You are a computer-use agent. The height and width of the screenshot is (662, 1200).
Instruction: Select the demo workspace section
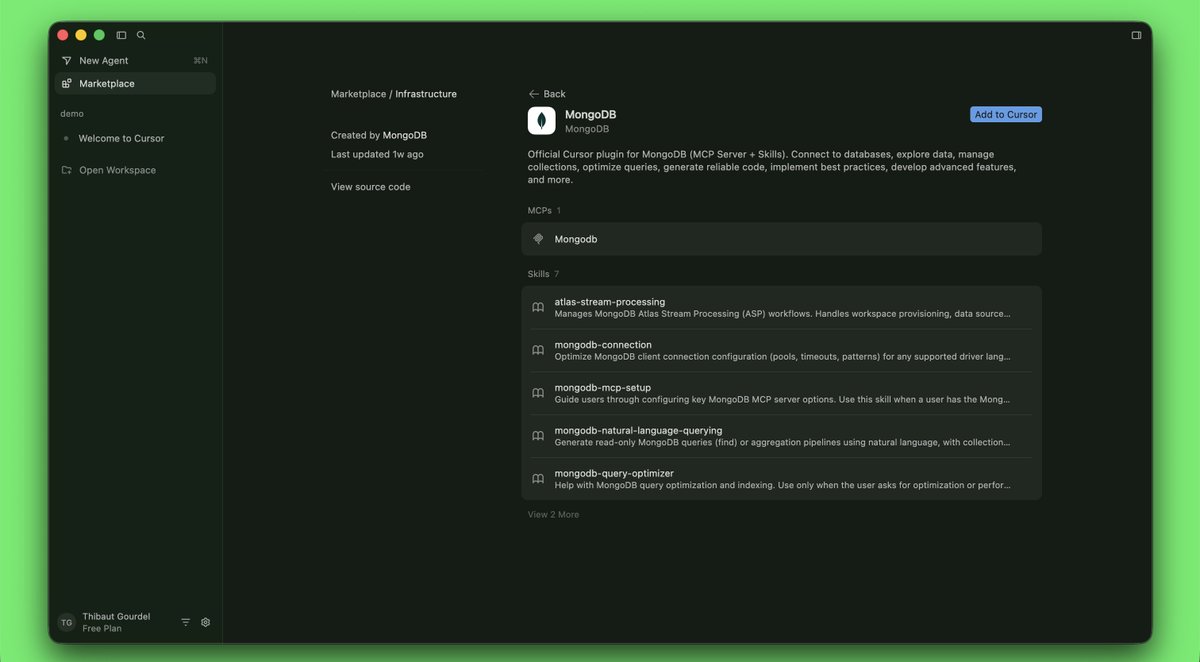pyautogui.click(x=71, y=113)
